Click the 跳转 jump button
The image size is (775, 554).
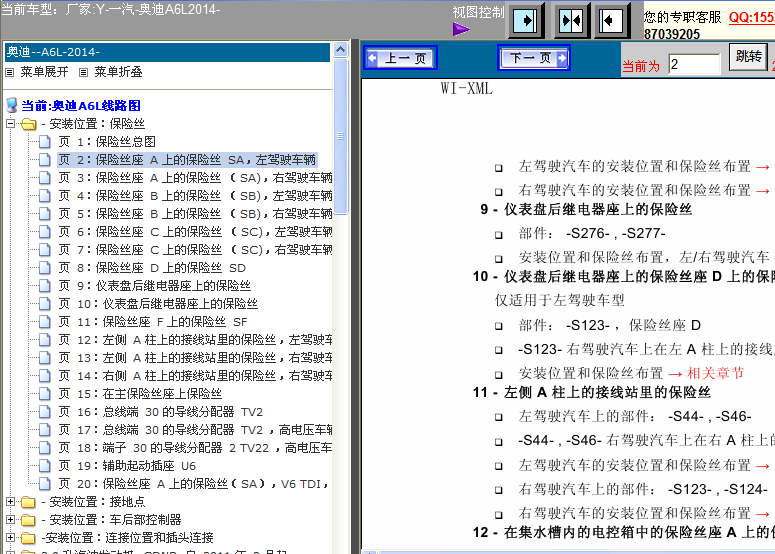click(x=748, y=56)
